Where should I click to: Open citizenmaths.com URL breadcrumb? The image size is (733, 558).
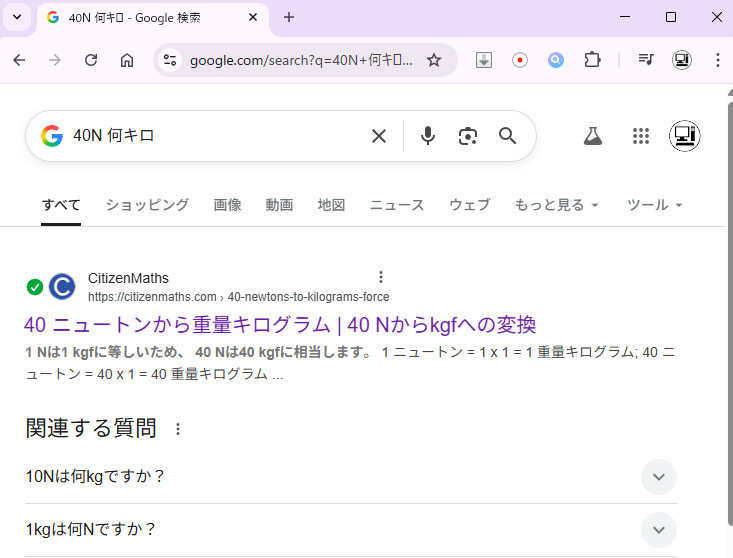(238, 297)
